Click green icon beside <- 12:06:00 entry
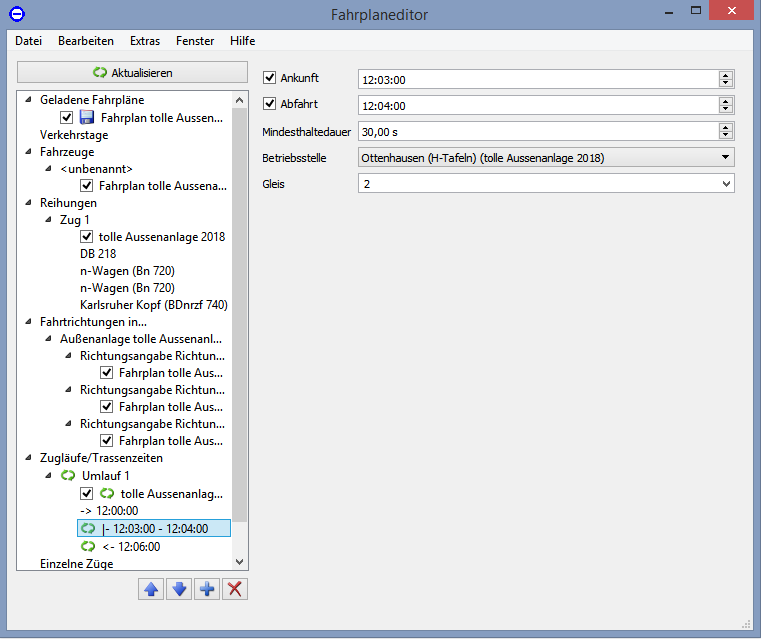This screenshot has height=639, width=761. pyautogui.click(x=88, y=546)
